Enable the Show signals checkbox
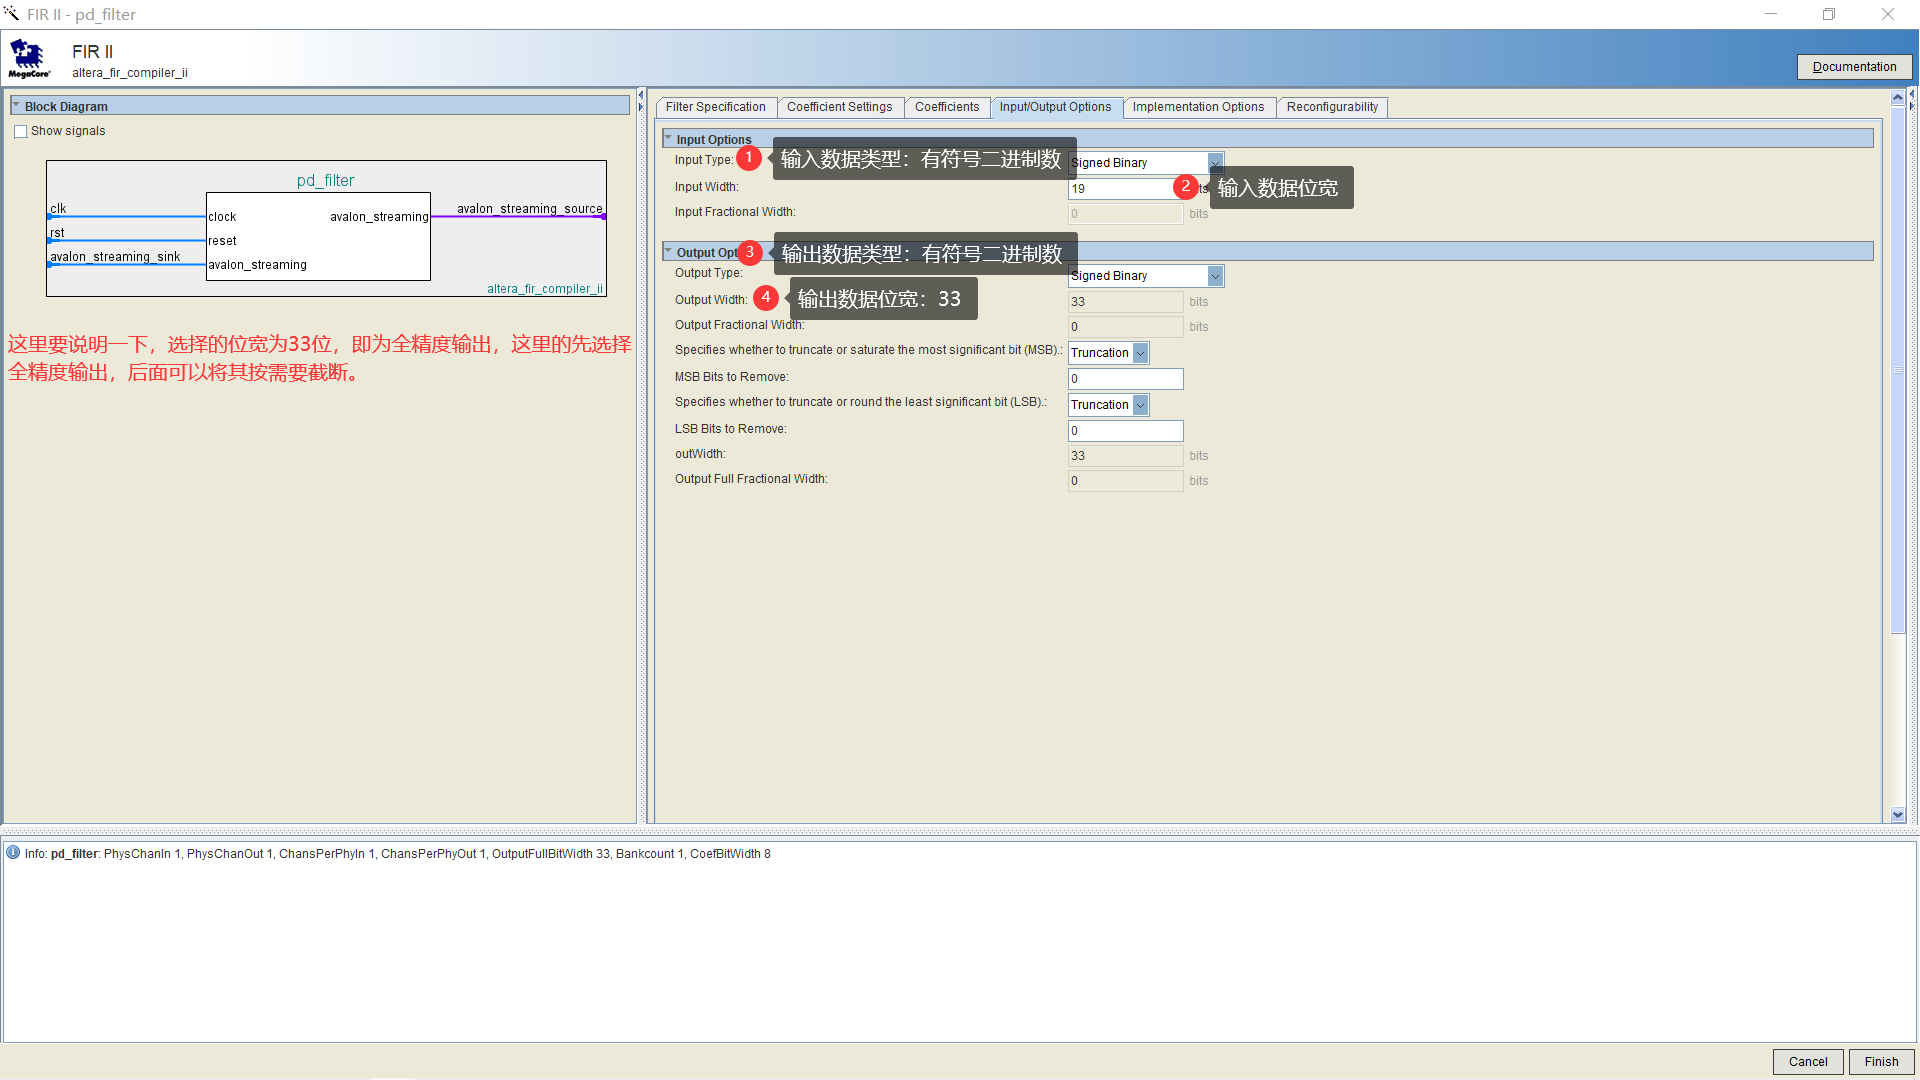This screenshot has width=1920, height=1080. (x=20, y=131)
